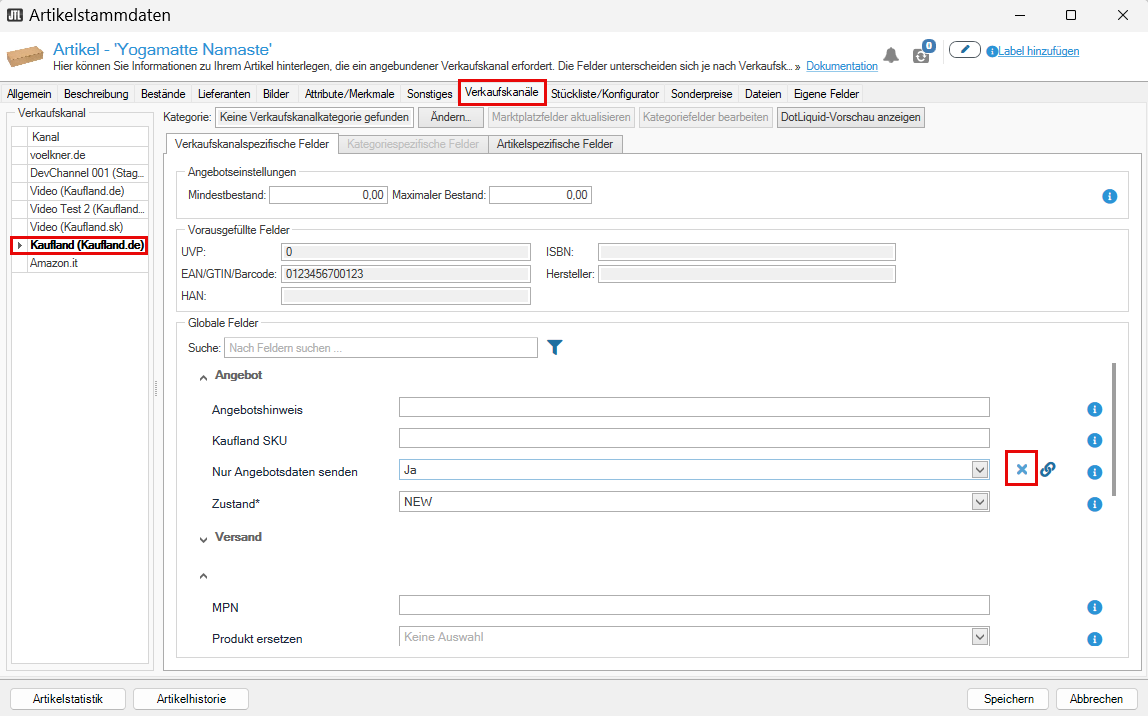Switch to the Sonderpreise tab
The height and width of the screenshot is (716, 1148).
701,94
